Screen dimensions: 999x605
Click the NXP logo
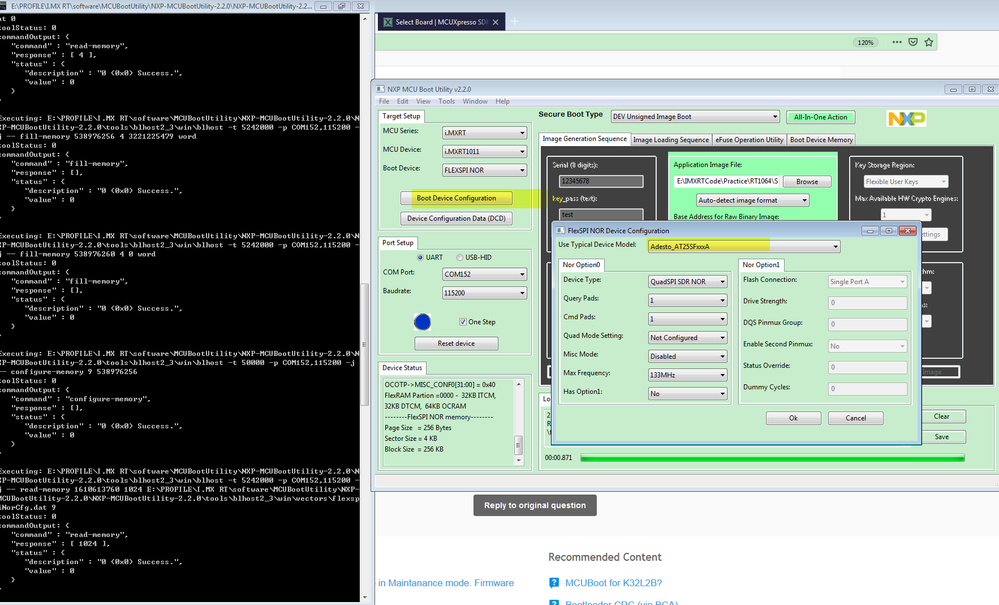(x=908, y=118)
